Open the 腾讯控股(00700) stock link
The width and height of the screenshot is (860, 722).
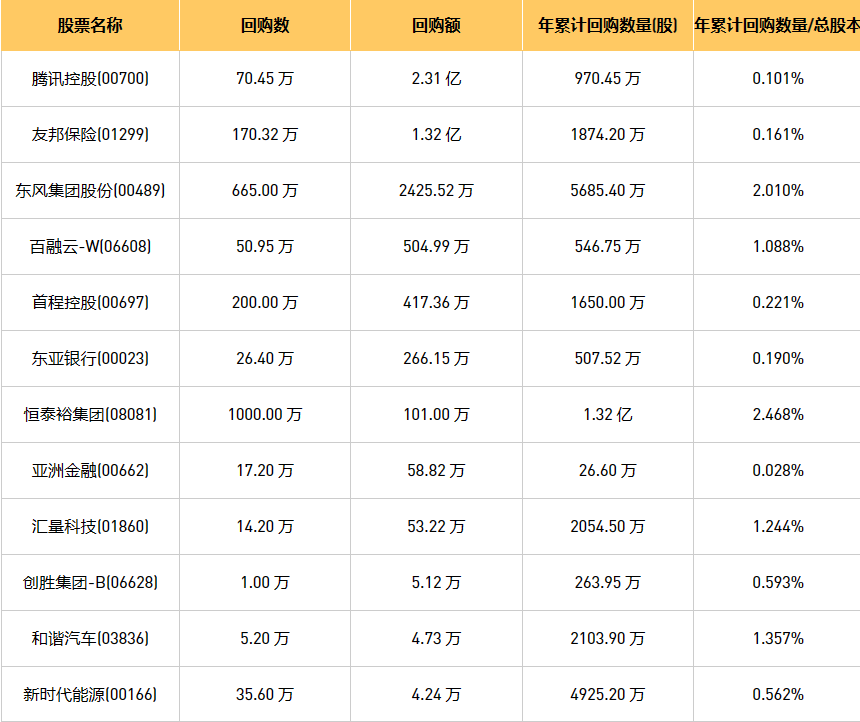point(90,79)
